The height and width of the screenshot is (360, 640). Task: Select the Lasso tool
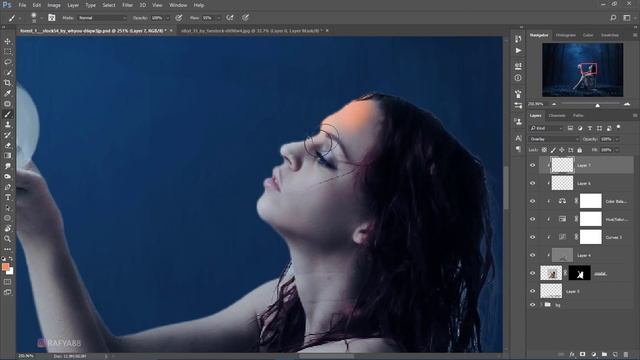click(8, 62)
